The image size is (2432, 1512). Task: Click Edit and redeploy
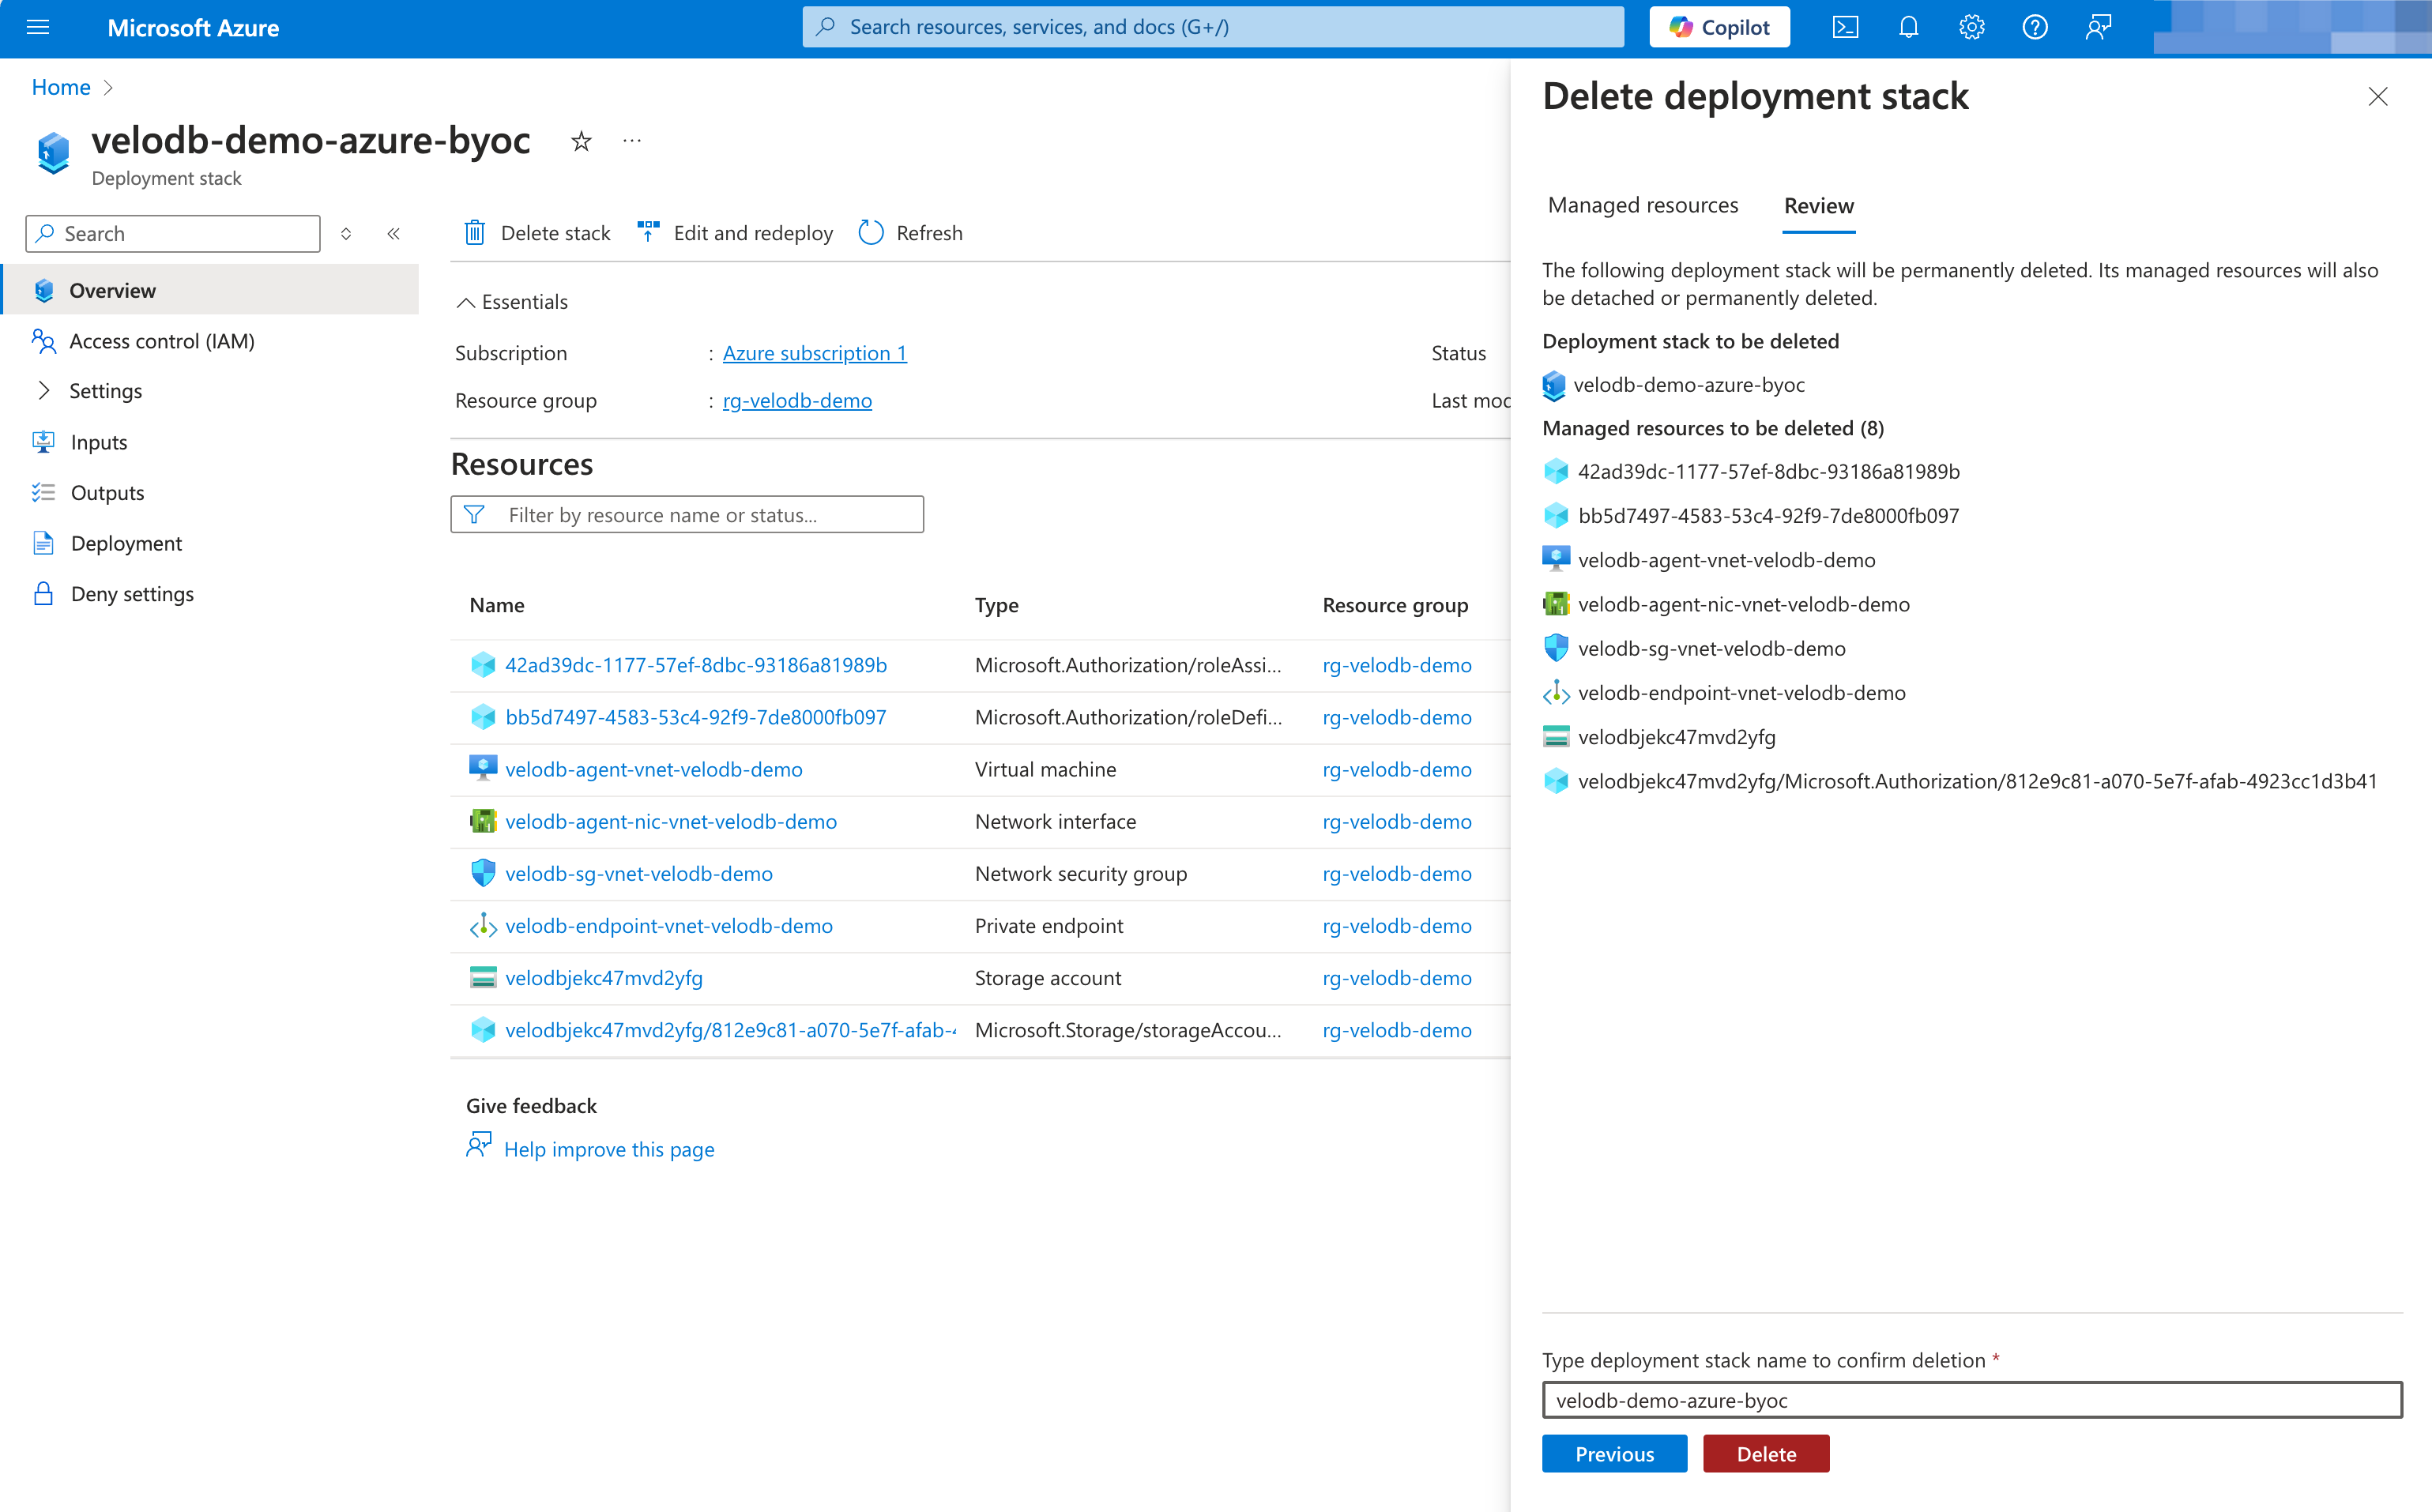point(735,233)
